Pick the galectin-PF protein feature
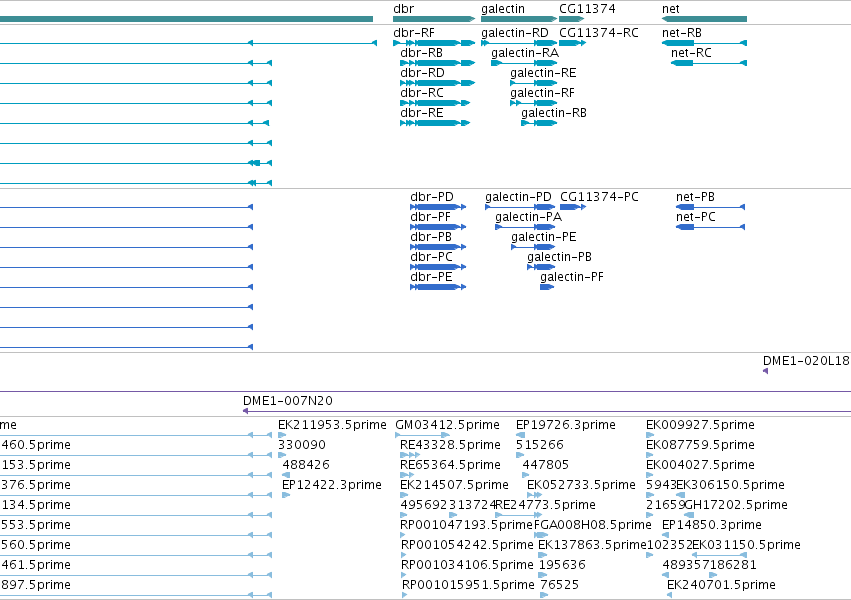Screen dimensions: 851x600 (547, 287)
